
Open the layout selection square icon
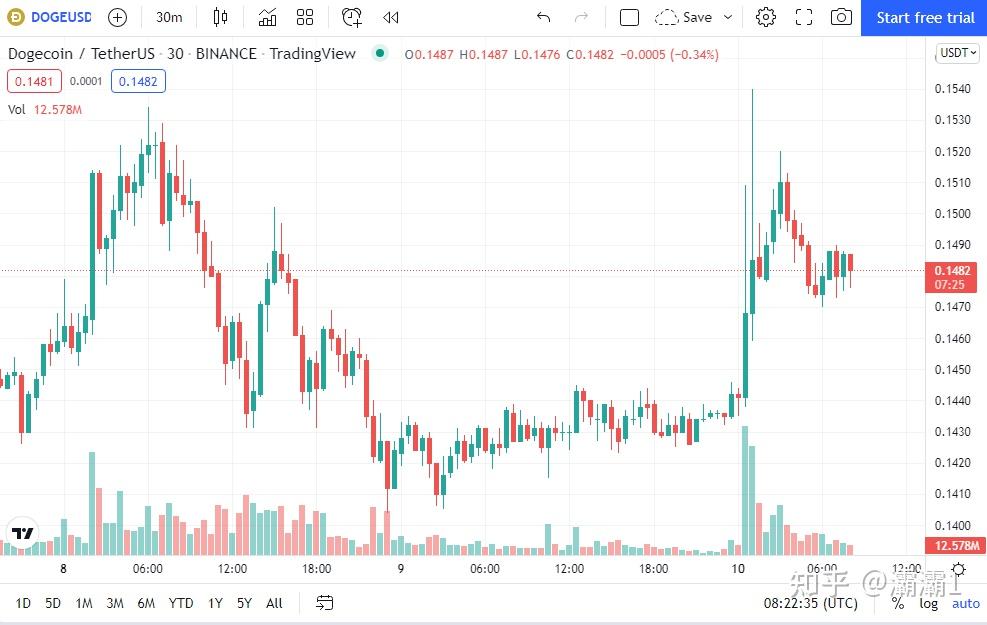pos(629,17)
